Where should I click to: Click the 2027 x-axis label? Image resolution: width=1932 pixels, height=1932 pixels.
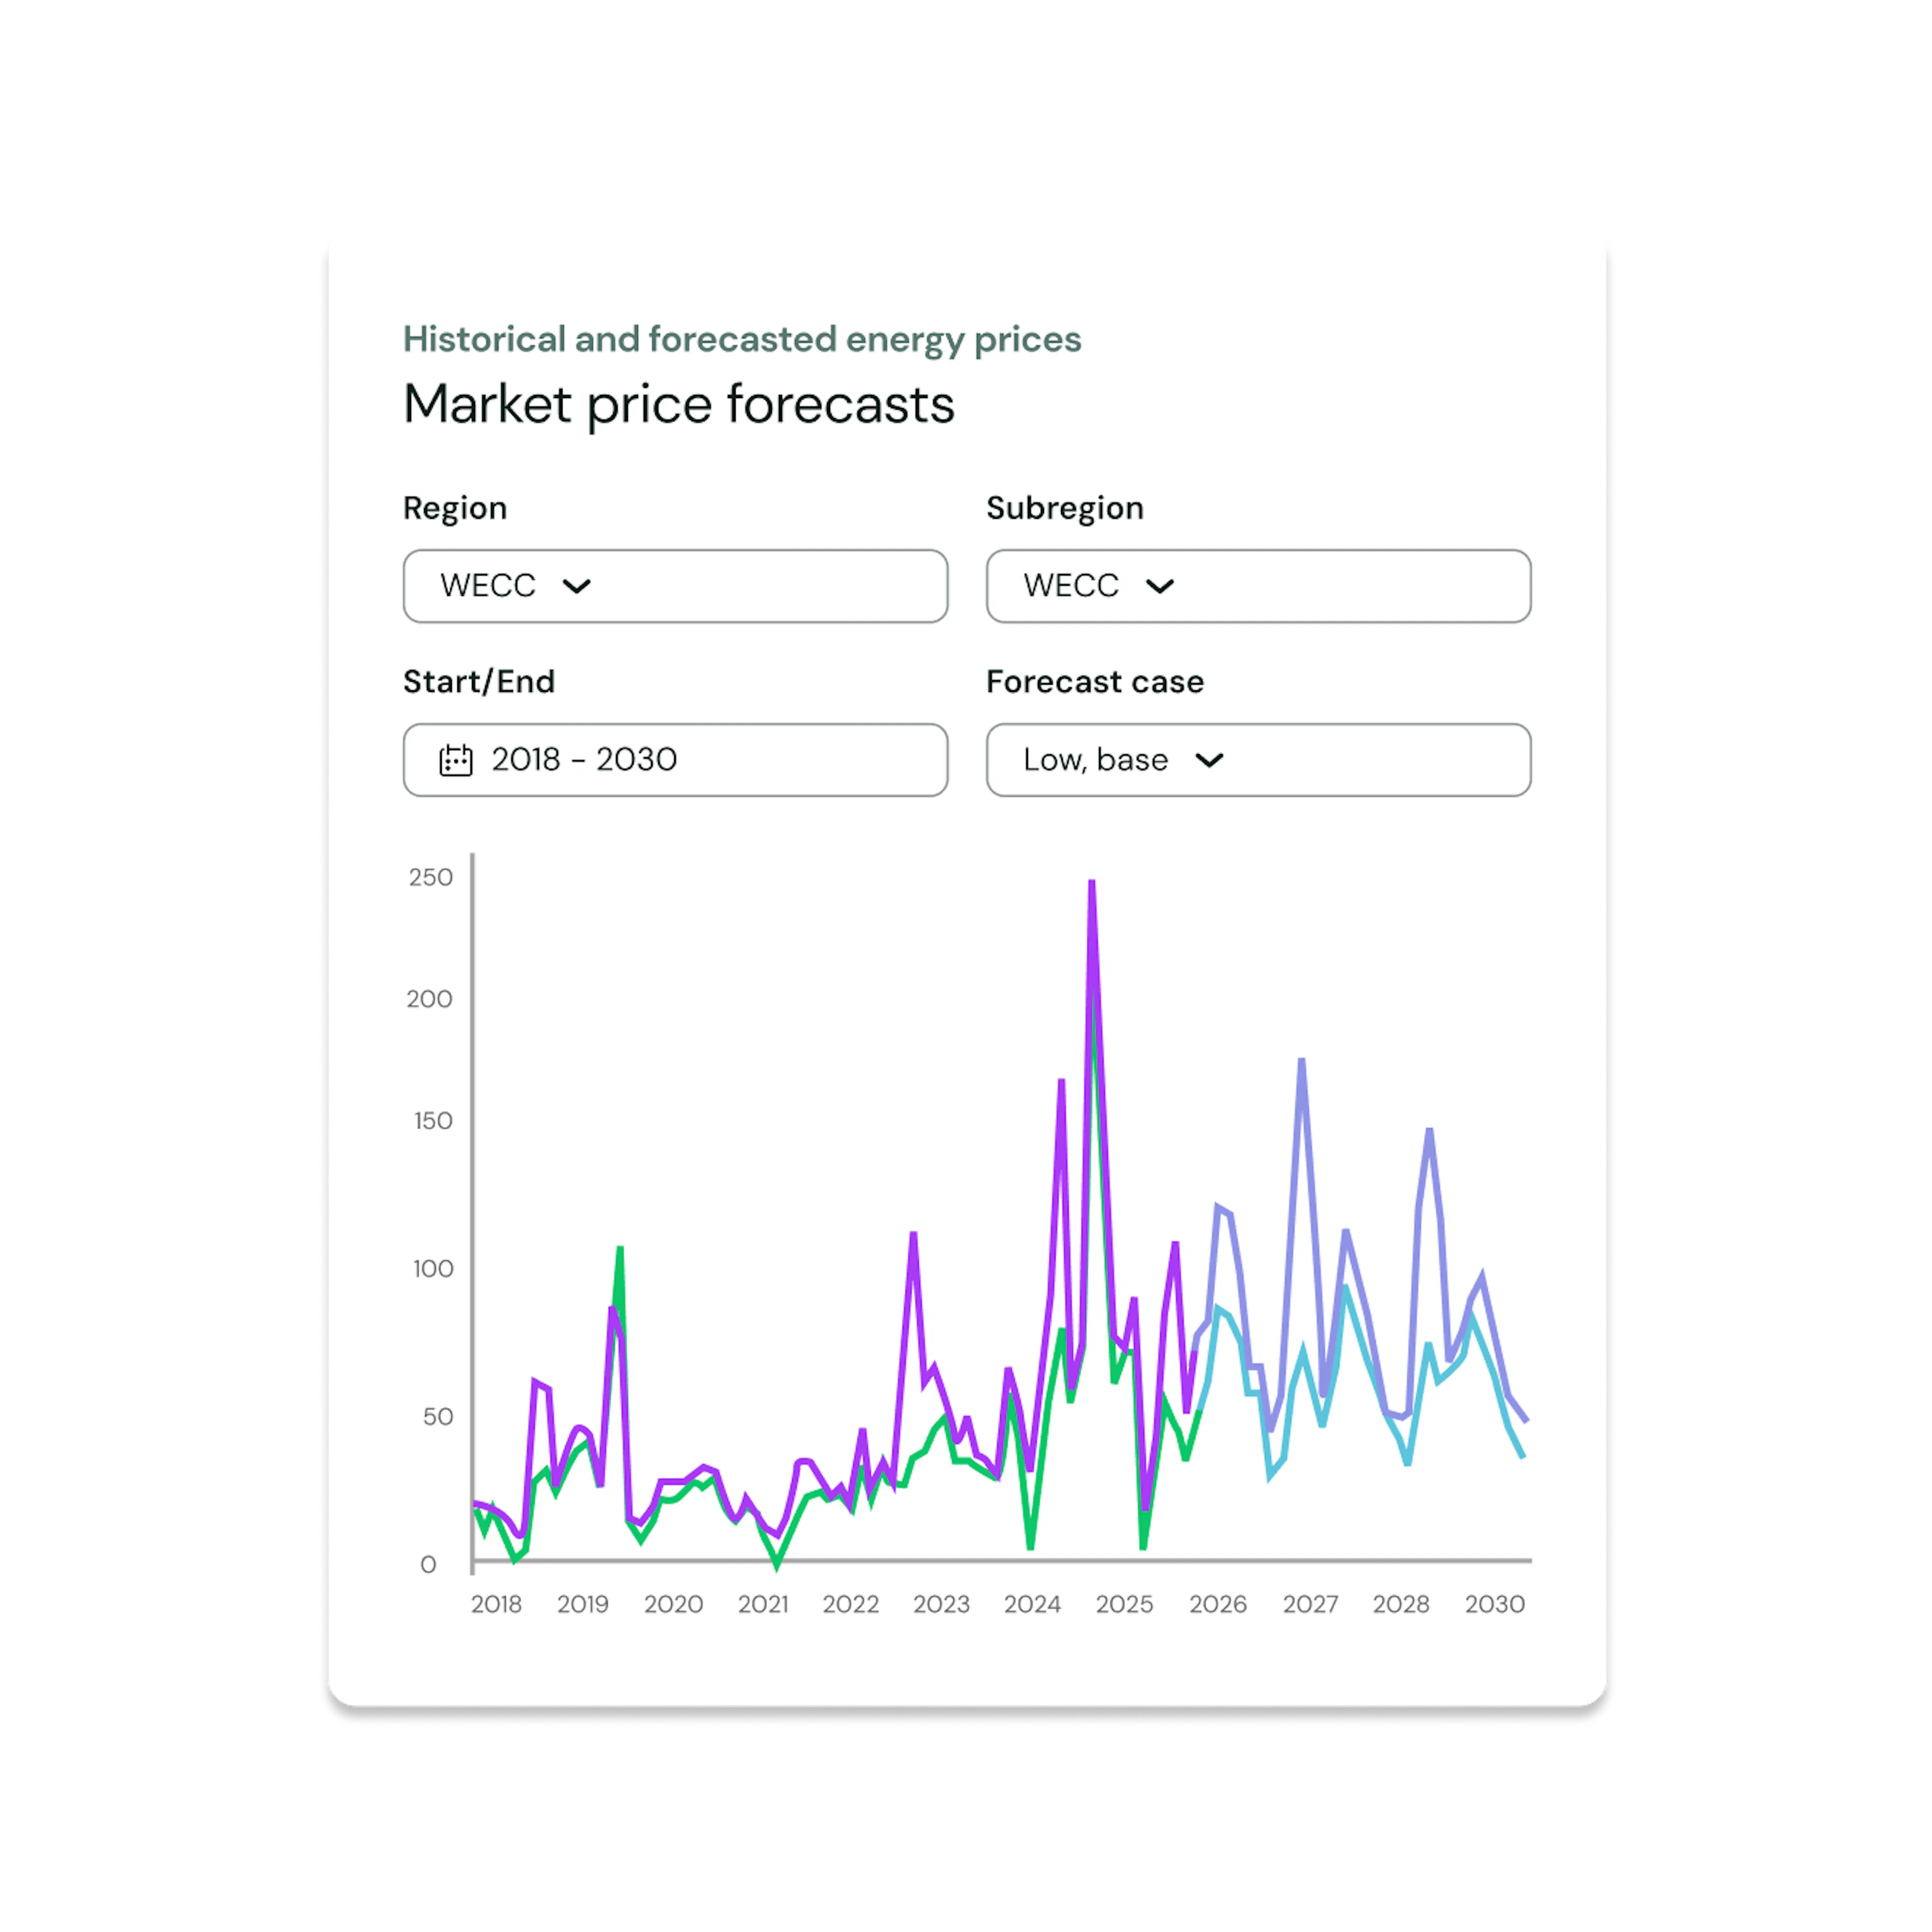tap(1310, 1605)
